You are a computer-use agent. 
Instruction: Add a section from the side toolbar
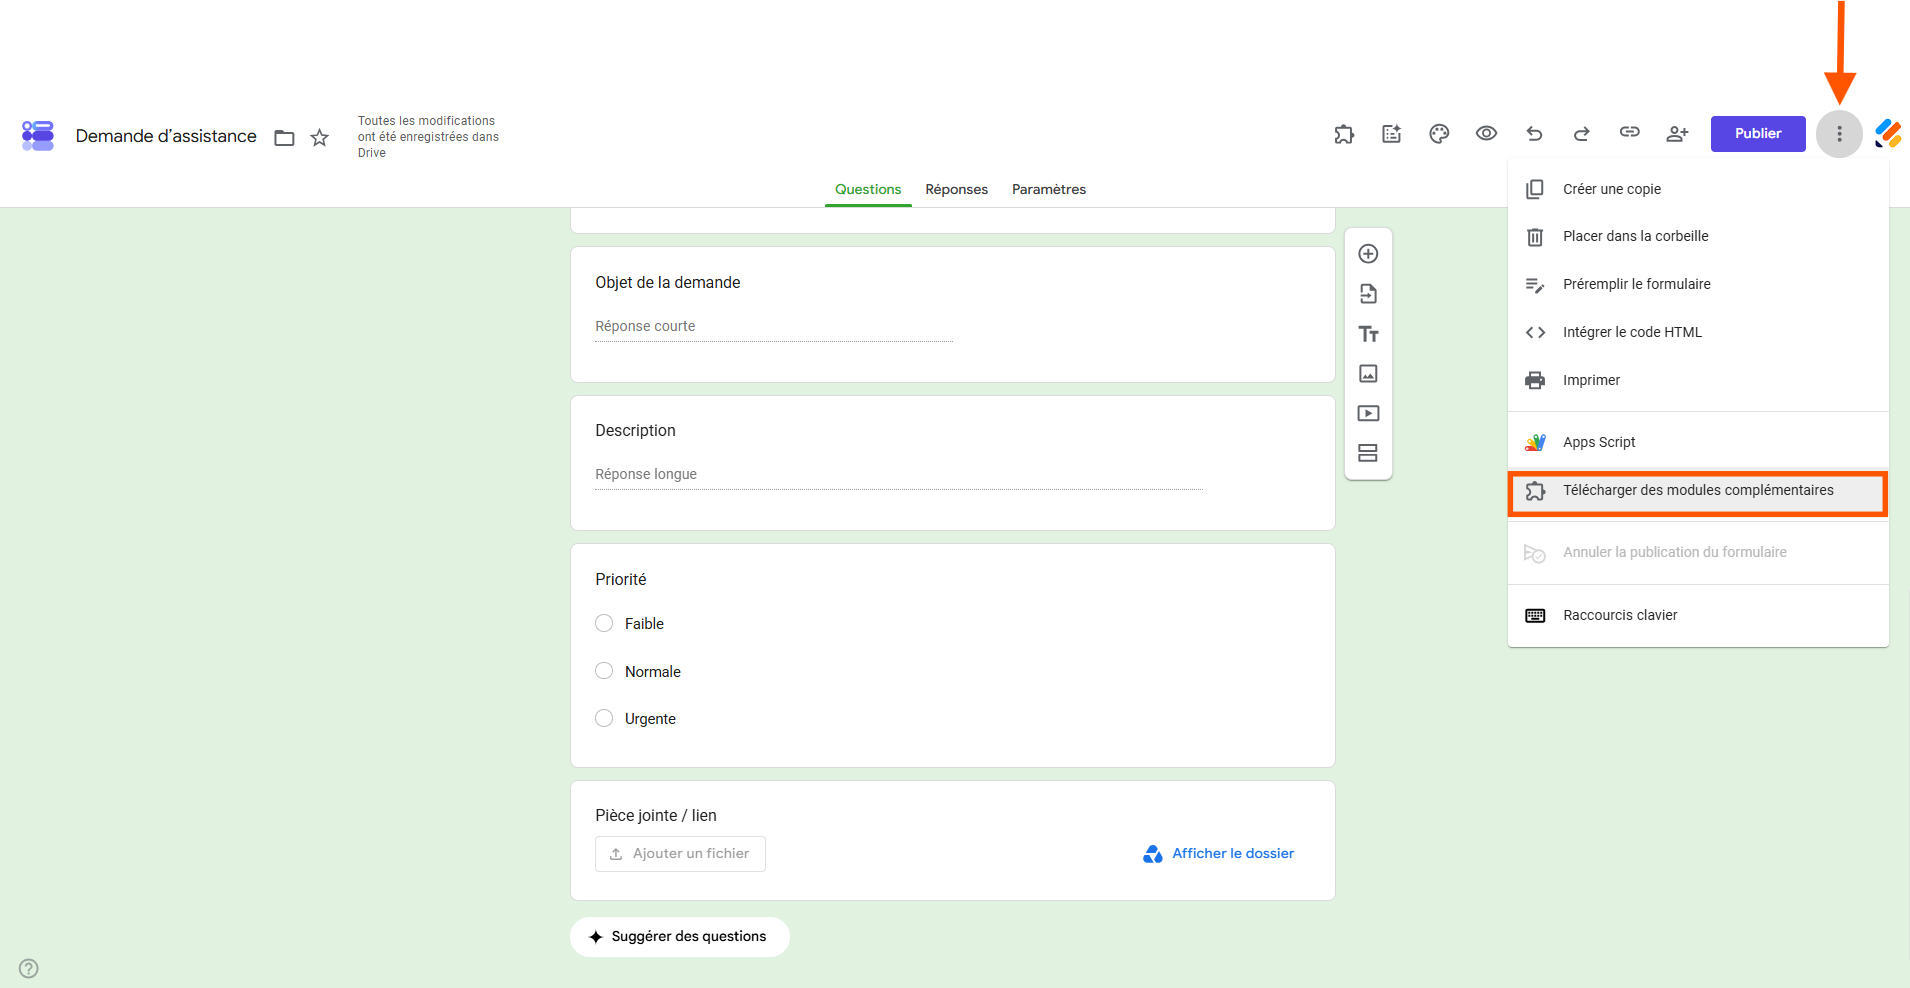pyautogui.click(x=1368, y=453)
